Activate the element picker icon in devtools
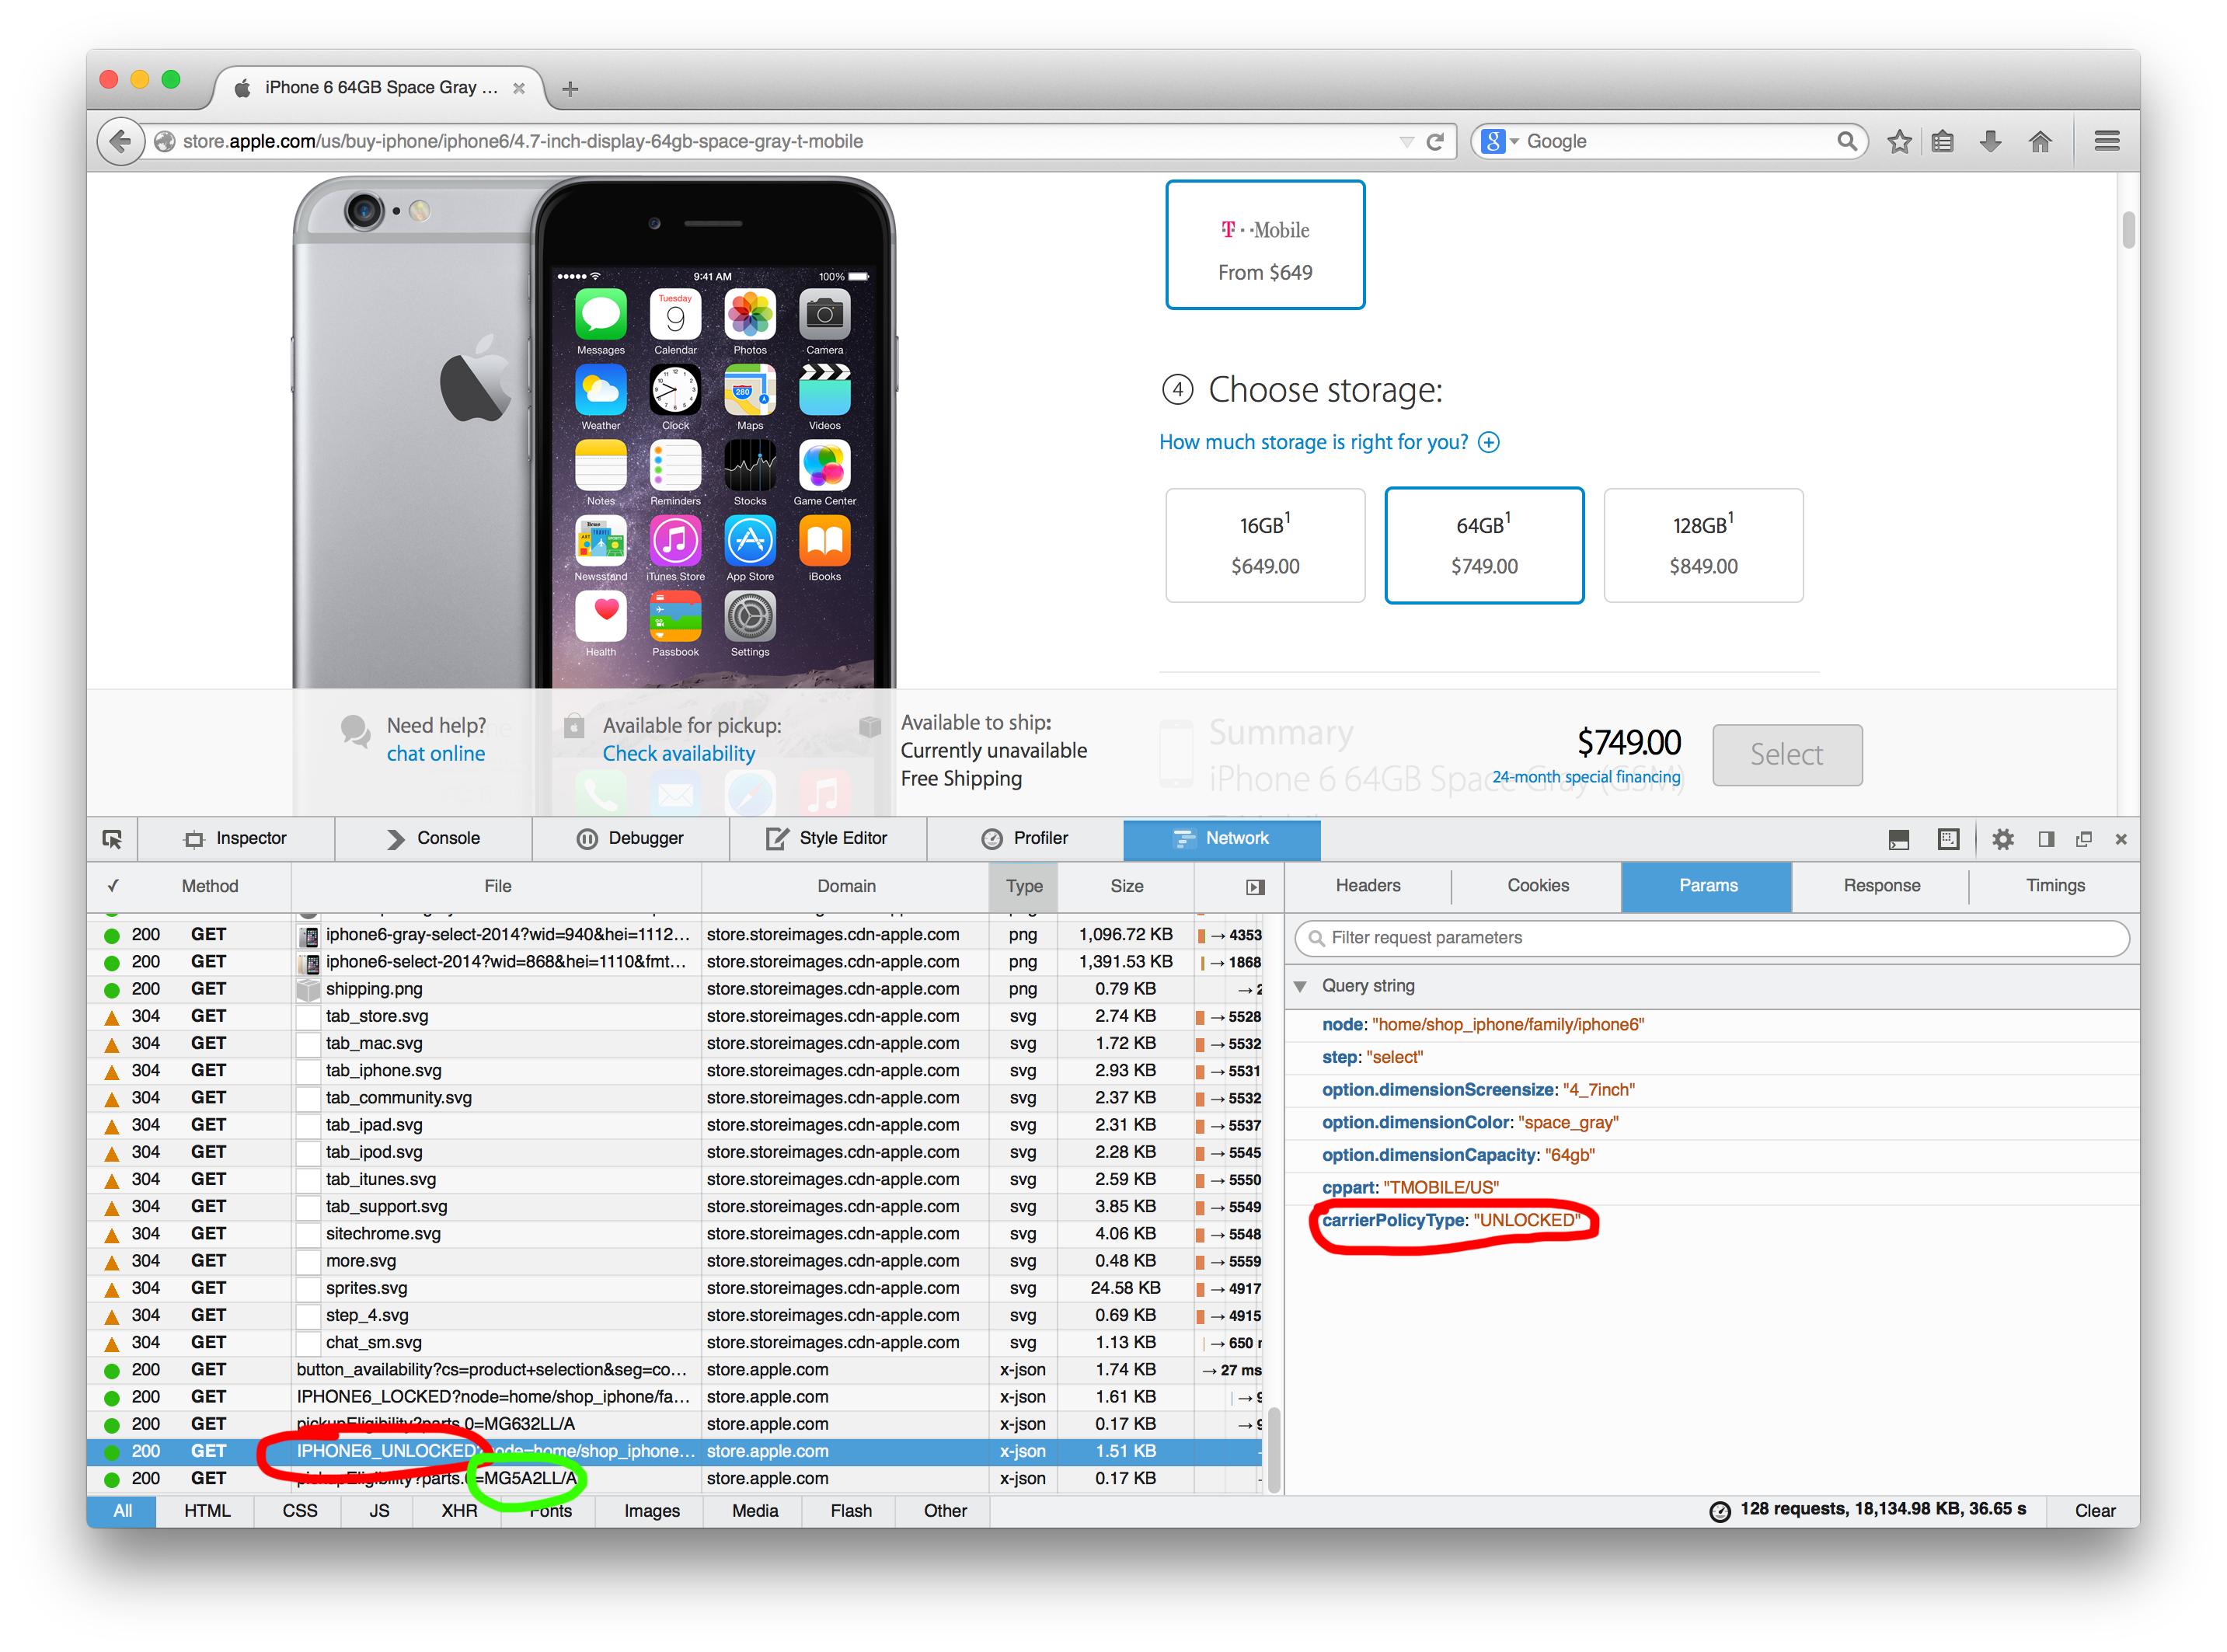Viewport: 2227px width, 1652px height. (112, 839)
